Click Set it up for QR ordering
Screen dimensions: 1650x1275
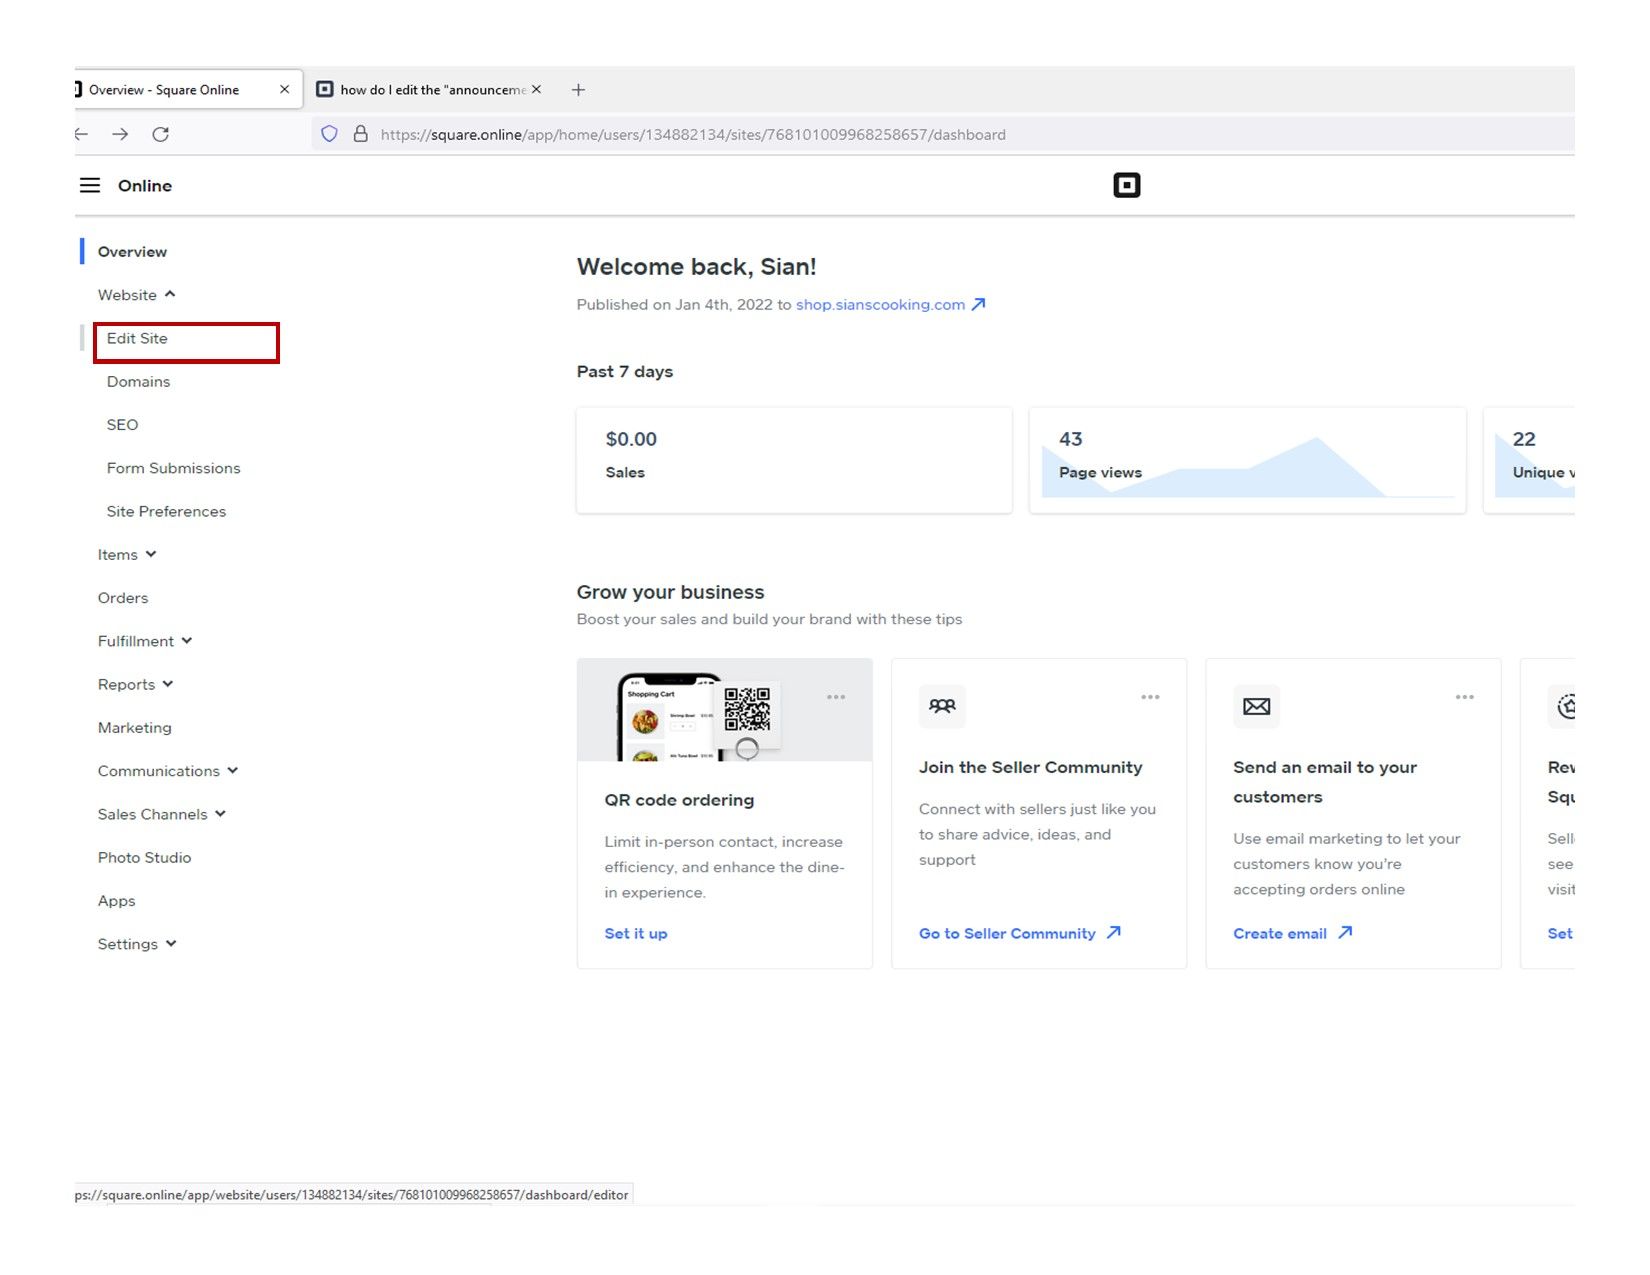635,934
